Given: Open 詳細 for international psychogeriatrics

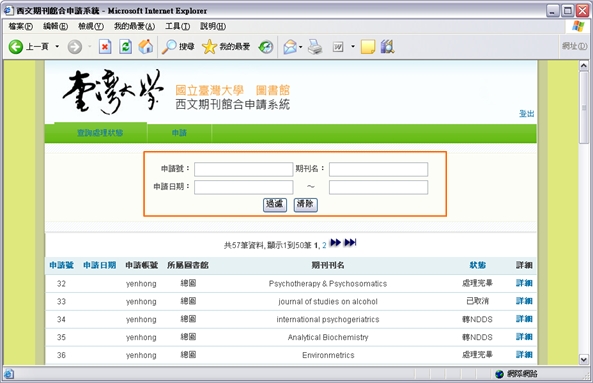Looking at the screenshot, I should pyautogui.click(x=524, y=319).
